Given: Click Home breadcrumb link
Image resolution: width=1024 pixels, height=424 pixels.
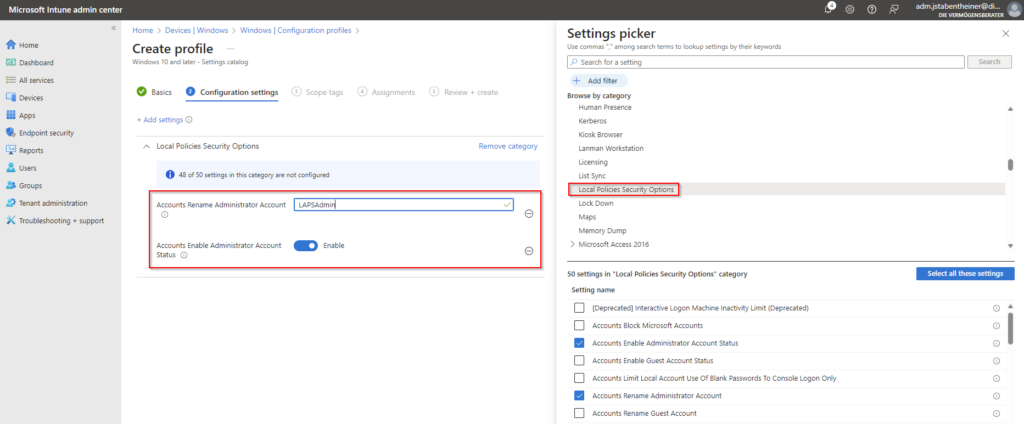Looking at the screenshot, I should pos(142,31).
